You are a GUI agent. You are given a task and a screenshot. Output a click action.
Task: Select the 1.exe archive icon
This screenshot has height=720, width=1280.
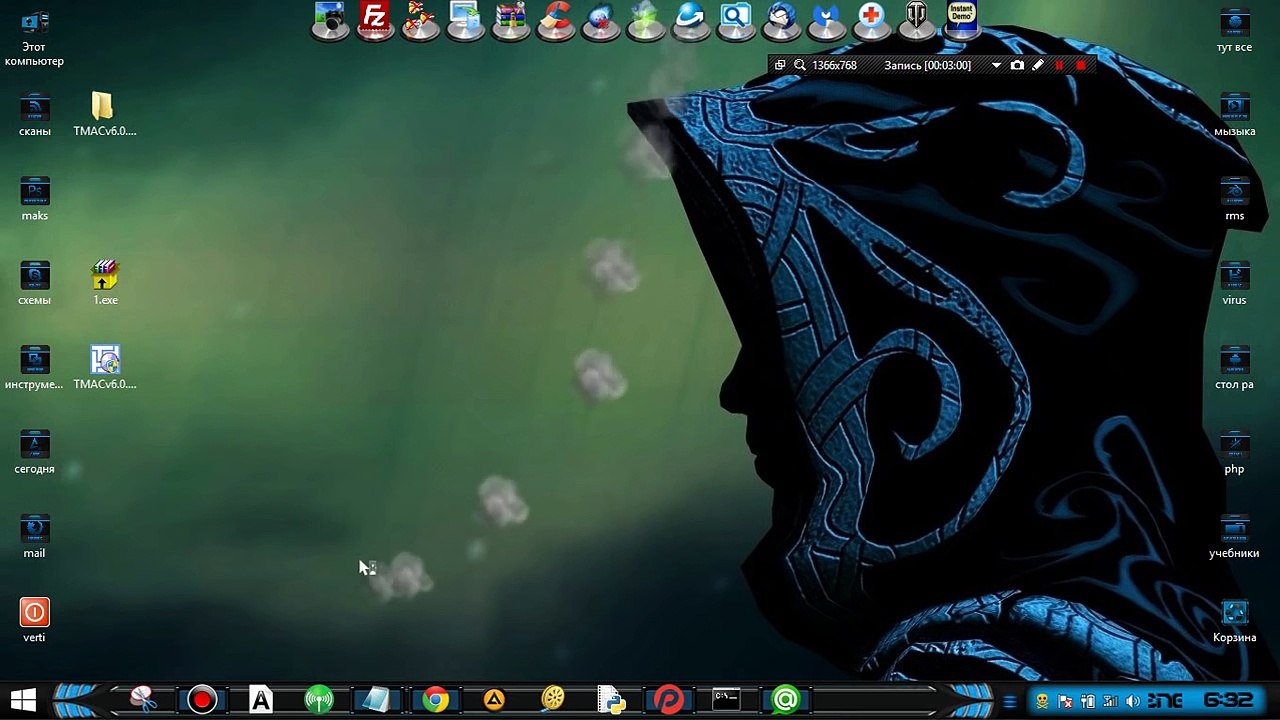pyautogui.click(x=105, y=284)
